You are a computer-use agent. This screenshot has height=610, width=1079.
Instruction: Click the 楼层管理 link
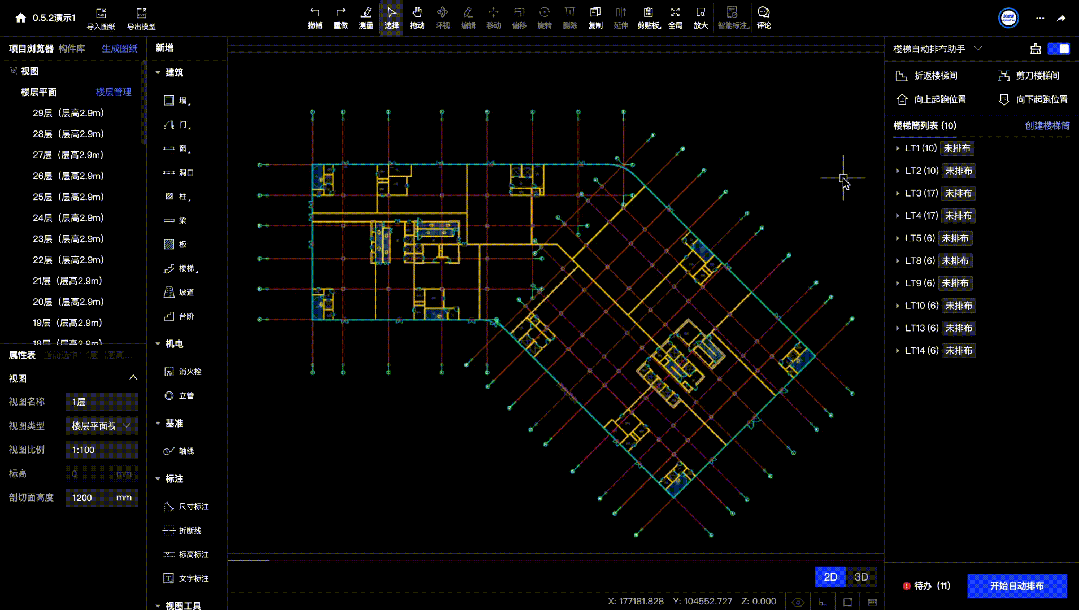pos(114,92)
